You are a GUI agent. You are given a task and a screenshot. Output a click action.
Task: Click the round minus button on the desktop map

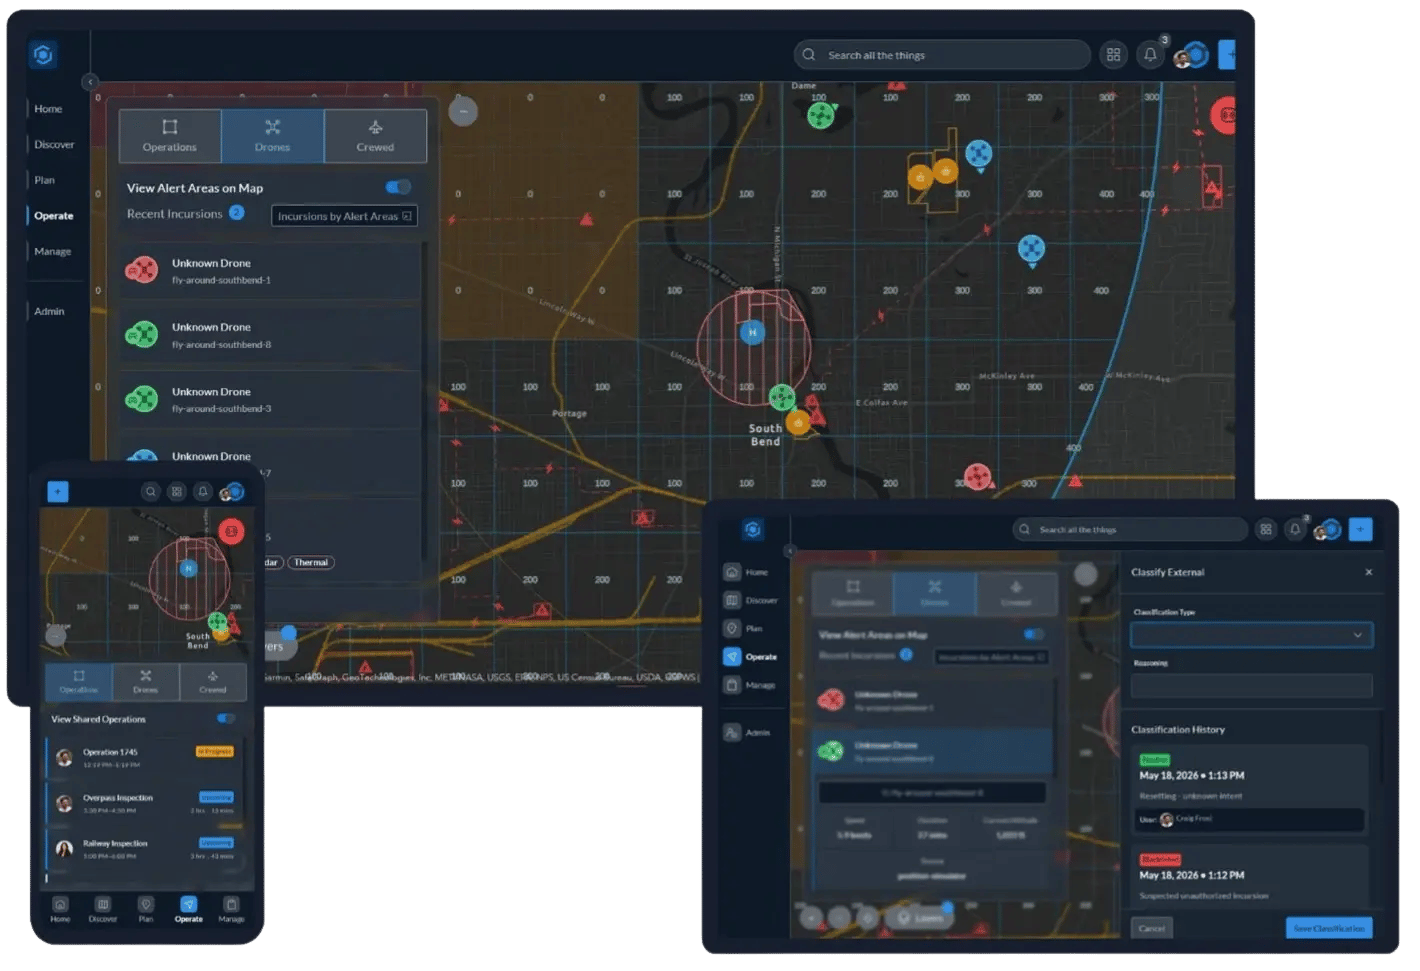(462, 111)
